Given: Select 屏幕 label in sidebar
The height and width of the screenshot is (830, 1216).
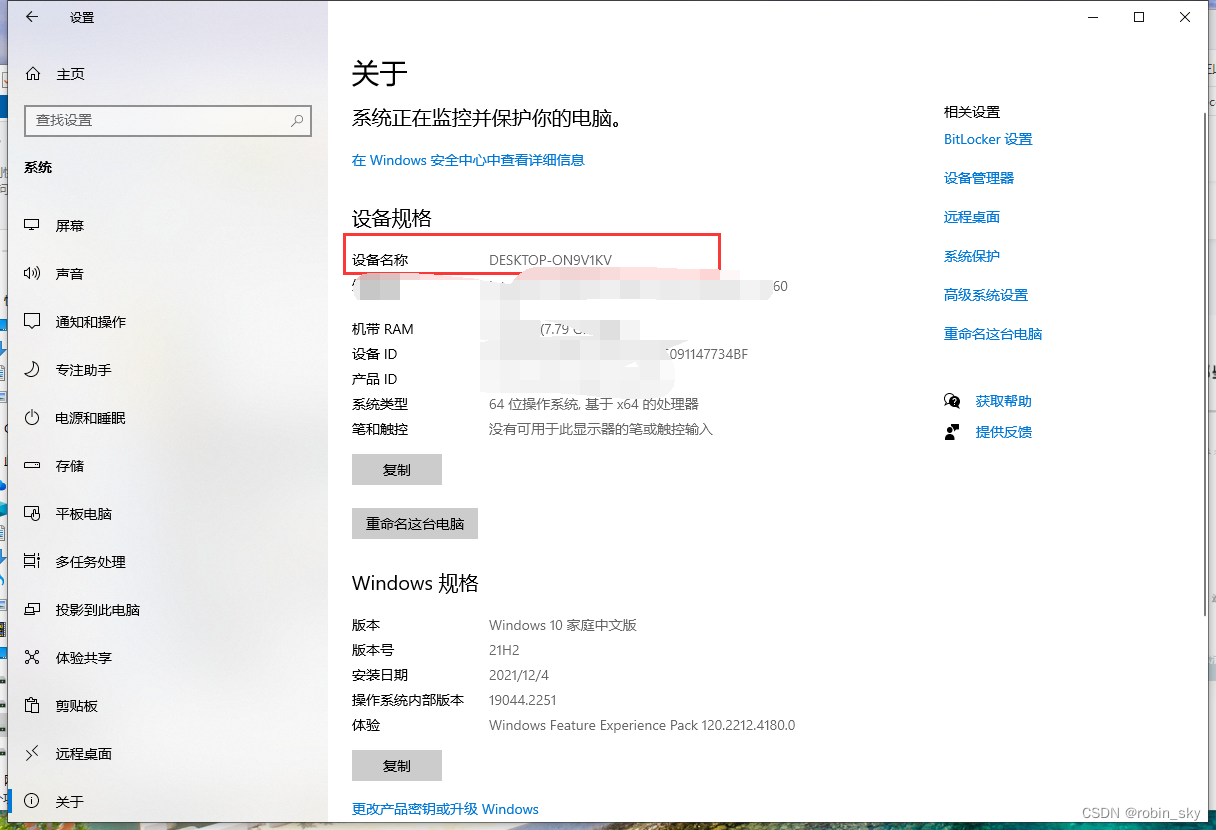Looking at the screenshot, I should coord(70,226).
